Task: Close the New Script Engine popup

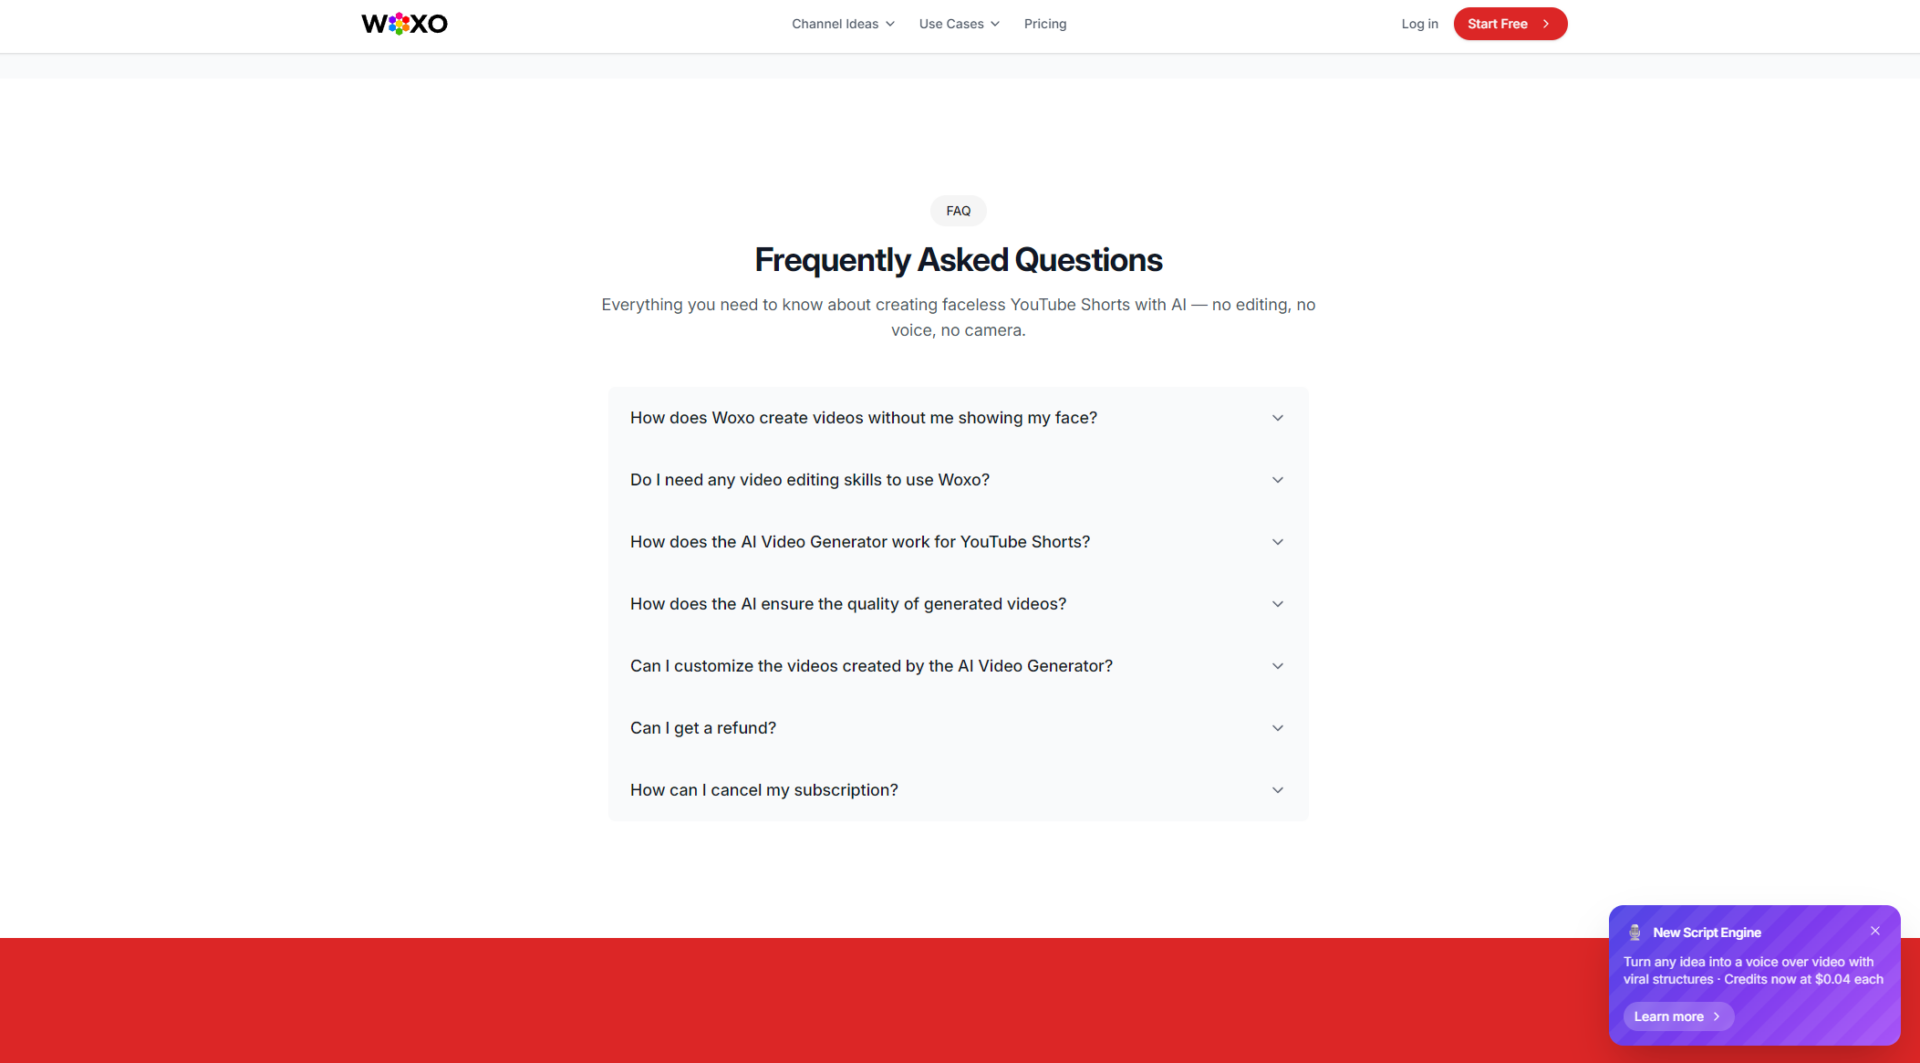Action: [x=1875, y=931]
